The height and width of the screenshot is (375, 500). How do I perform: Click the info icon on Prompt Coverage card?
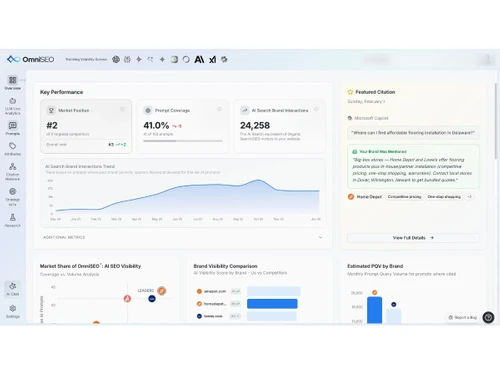(x=219, y=109)
